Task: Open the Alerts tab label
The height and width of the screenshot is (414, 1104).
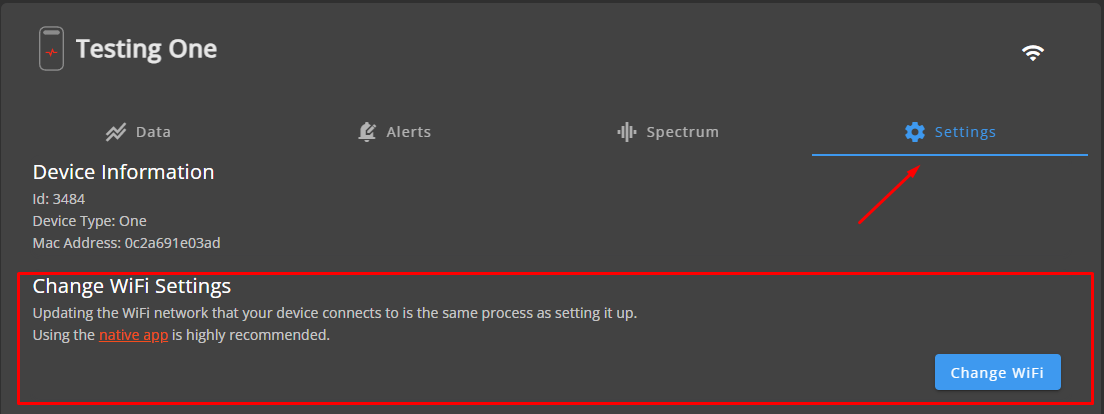Action: (408, 132)
